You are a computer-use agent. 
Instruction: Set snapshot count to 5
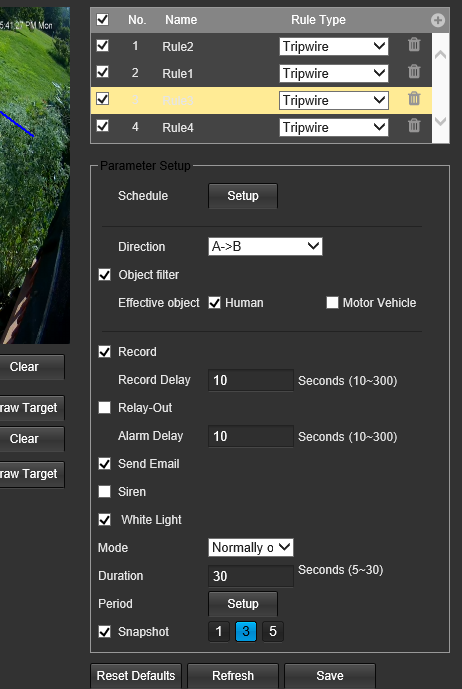click(x=273, y=631)
